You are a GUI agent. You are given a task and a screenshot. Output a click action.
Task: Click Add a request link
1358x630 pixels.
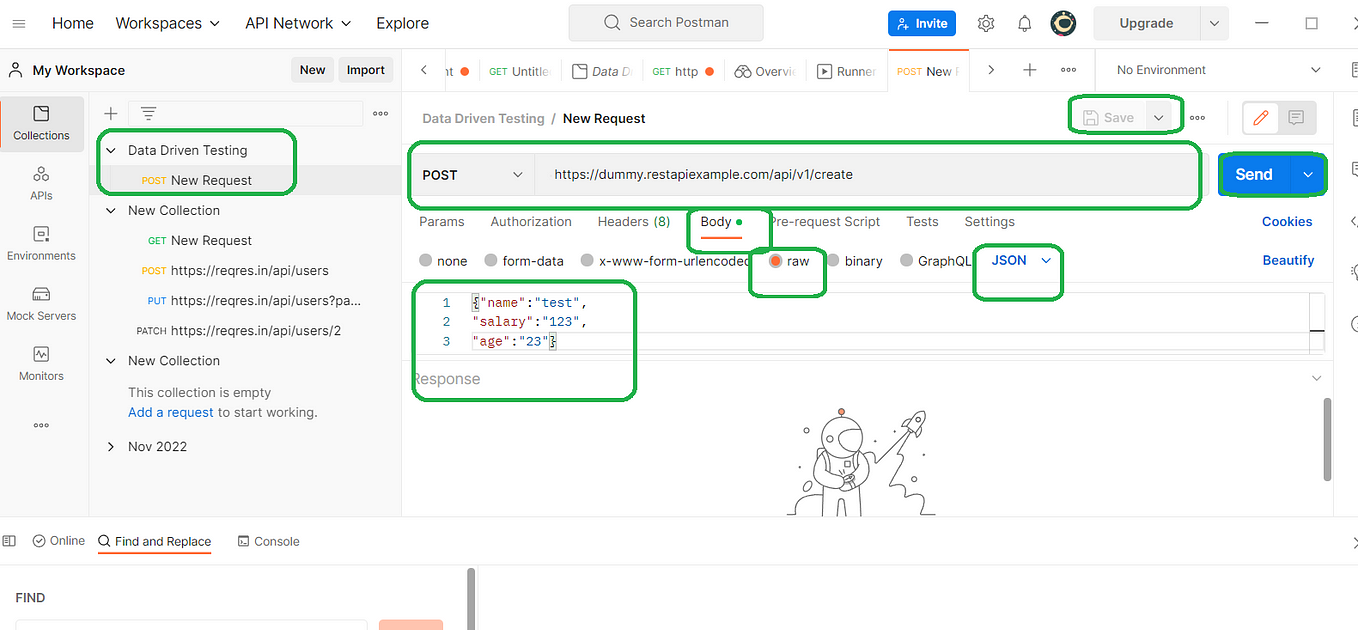[x=171, y=412]
